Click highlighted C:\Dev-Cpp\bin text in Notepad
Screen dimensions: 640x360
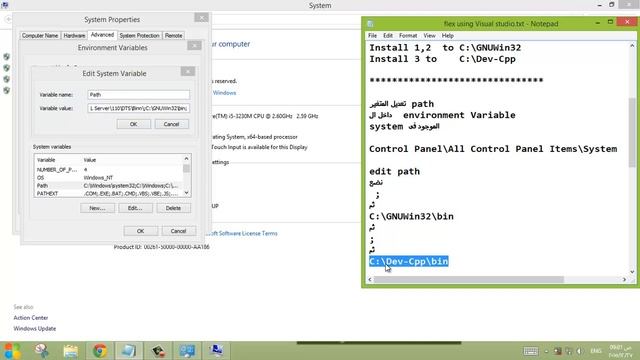(409, 261)
